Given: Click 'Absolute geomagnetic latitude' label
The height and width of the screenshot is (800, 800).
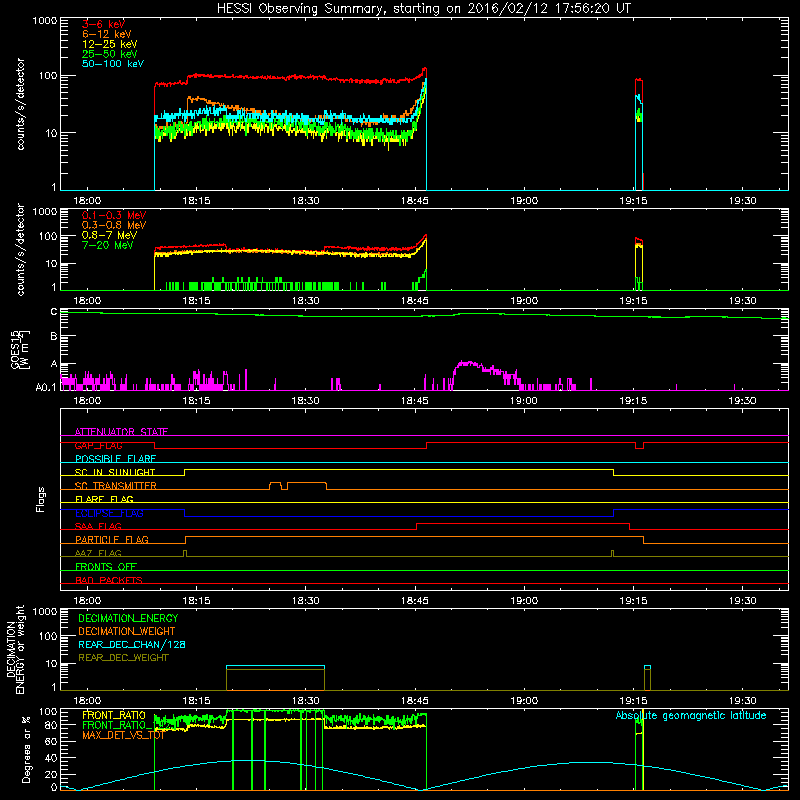Looking at the screenshot, I should point(691,715).
